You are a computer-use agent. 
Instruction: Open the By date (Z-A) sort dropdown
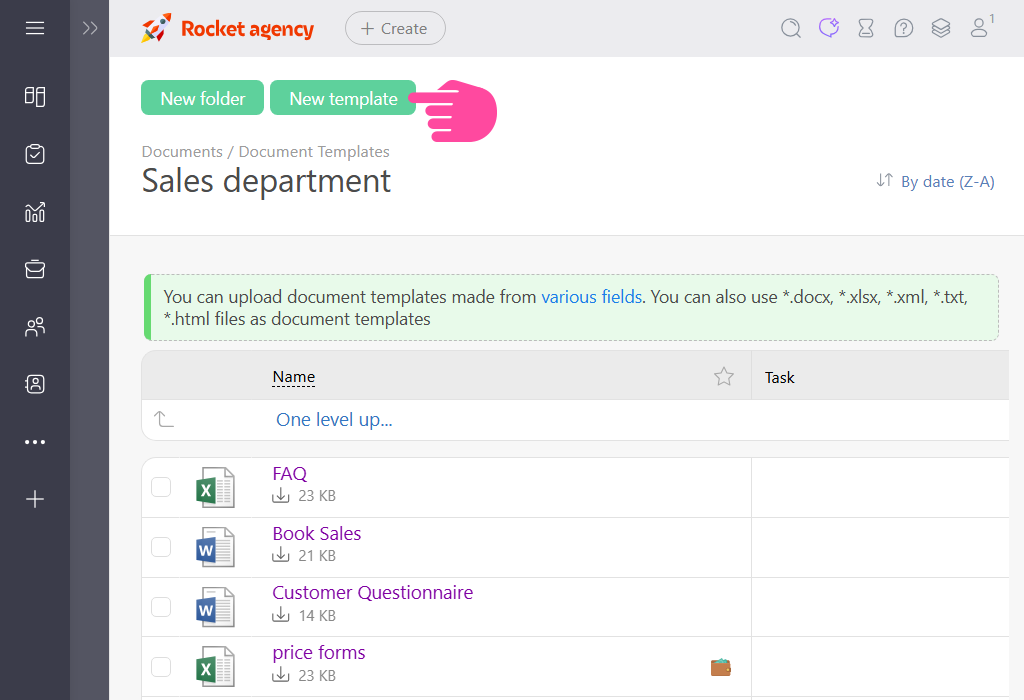click(x=935, y=182)
